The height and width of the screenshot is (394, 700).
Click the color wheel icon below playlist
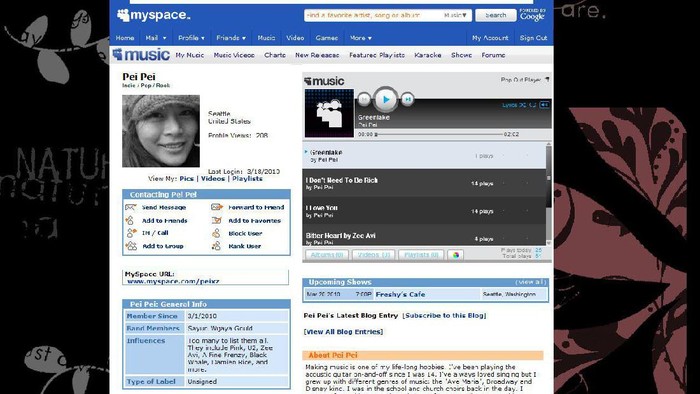pyautogui.click(x=455, y=255)
